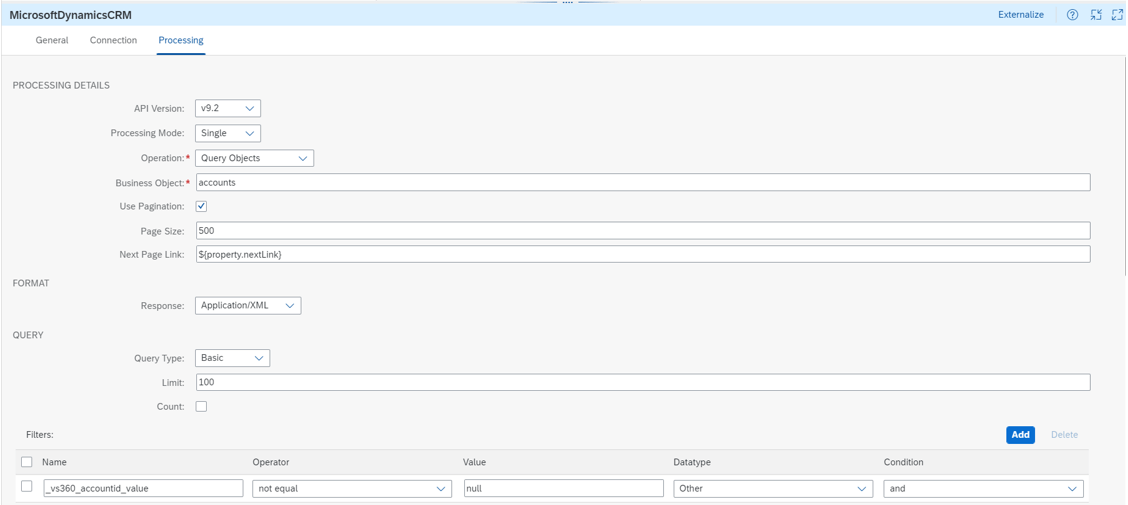Toggle the Use Pagination checkbox
The height and width of the screenshot is (505, 1128).
point(201,206)
